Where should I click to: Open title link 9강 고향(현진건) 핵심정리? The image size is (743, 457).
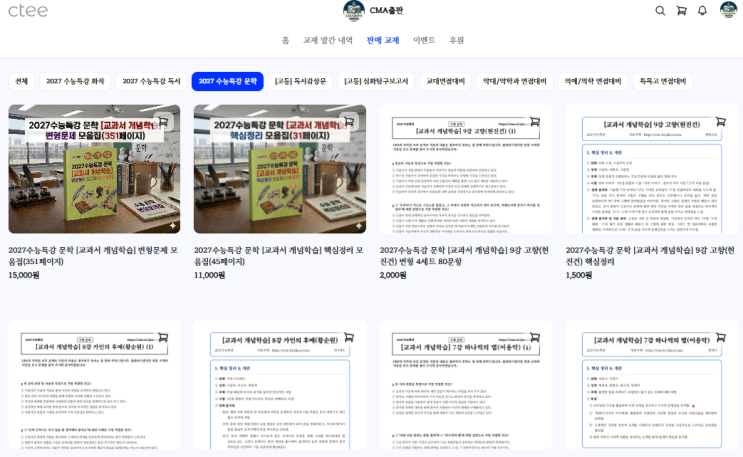[650, 256]
